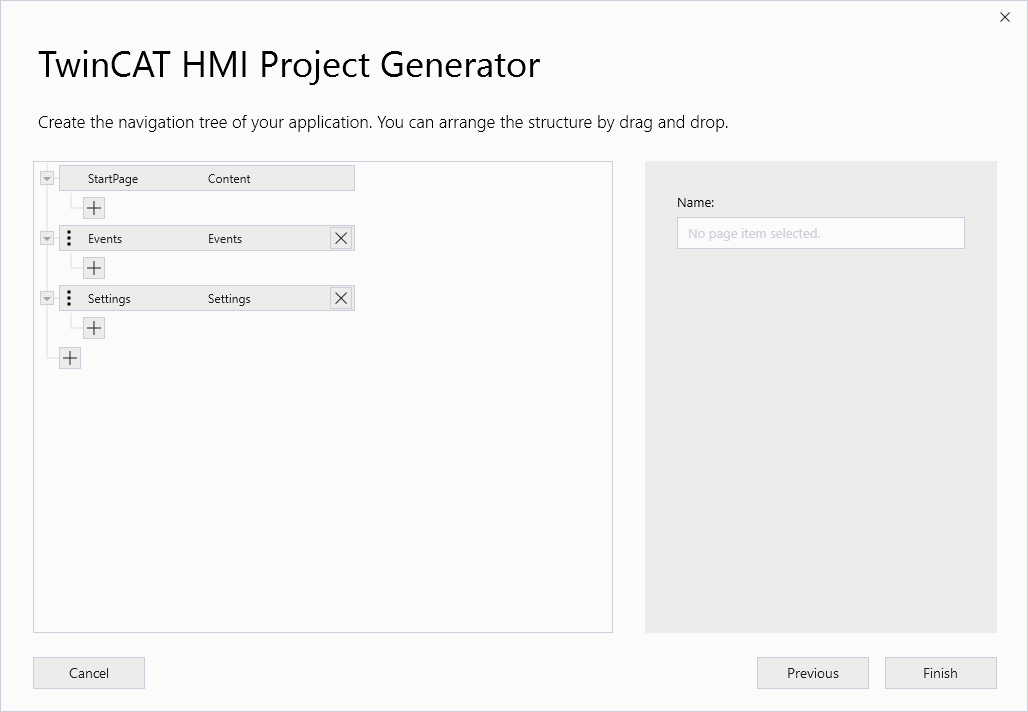Add a child page under Events
Image resolution: width=1028 pixels, height=712 pixels.
(x=94, y=268)
